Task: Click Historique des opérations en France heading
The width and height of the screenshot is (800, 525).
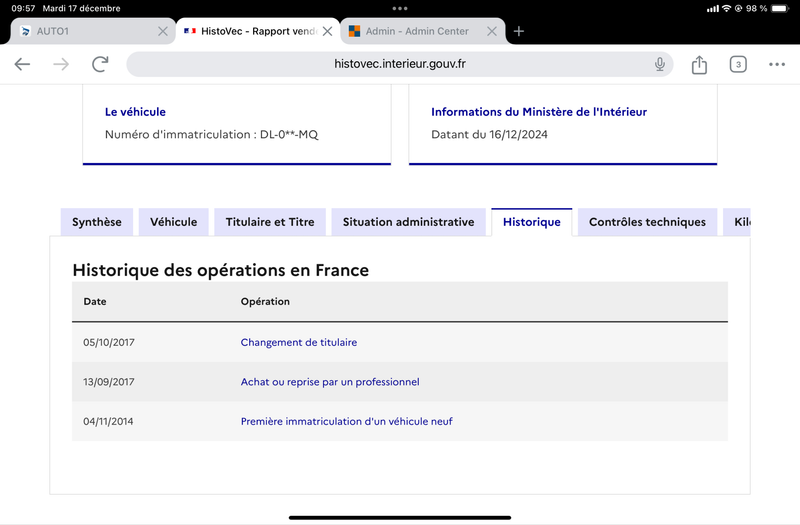Action: (x=220, y=270)
